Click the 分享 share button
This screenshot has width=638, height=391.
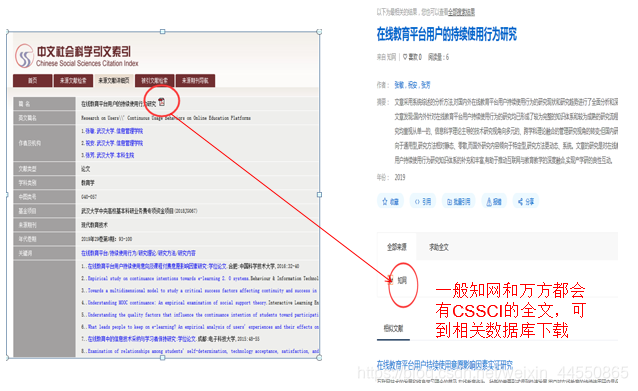[526, 201]
